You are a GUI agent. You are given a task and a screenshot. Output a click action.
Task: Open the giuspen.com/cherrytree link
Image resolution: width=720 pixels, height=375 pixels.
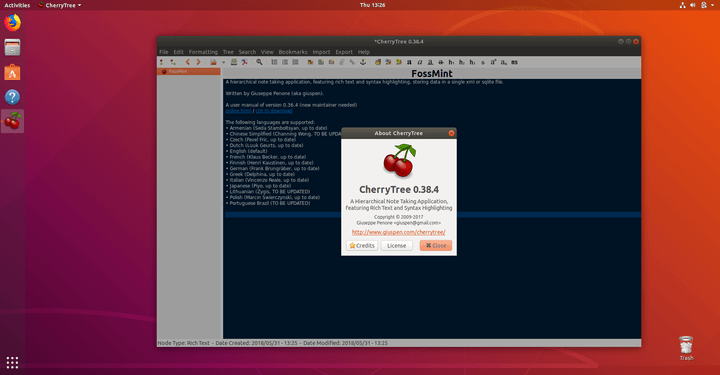399,232
